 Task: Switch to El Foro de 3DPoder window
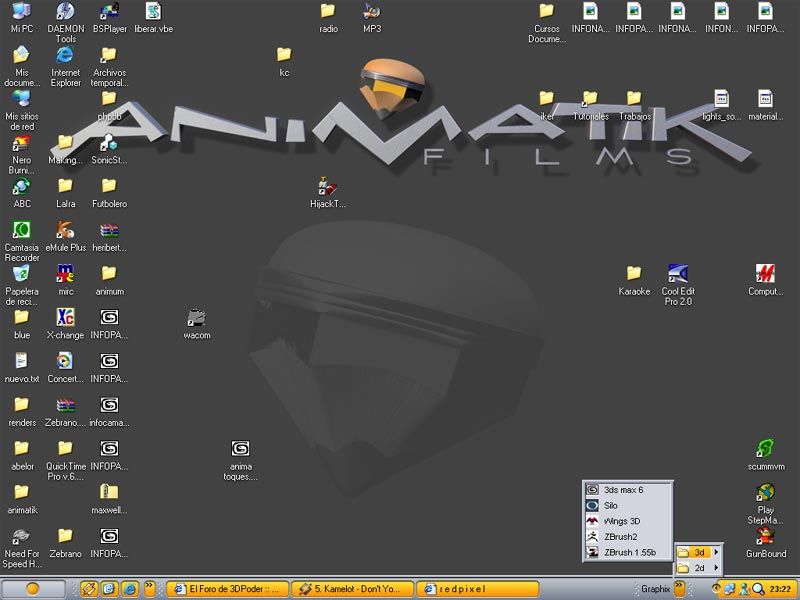click(228, 589)
